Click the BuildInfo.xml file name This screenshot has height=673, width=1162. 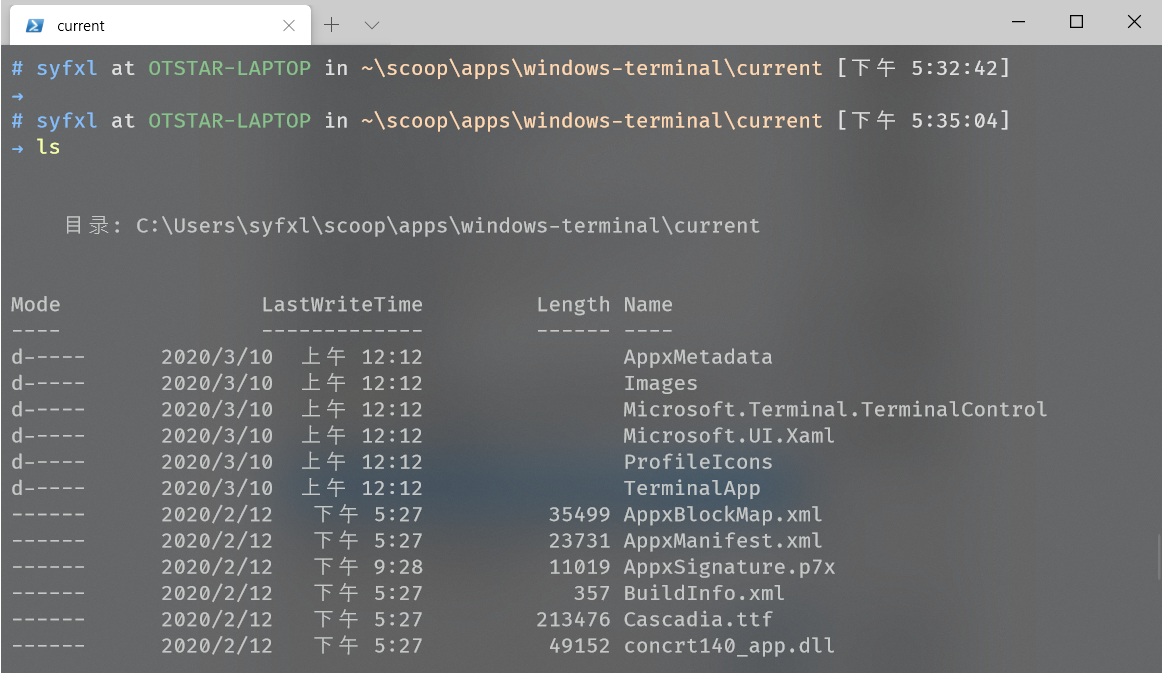point(704,593)
